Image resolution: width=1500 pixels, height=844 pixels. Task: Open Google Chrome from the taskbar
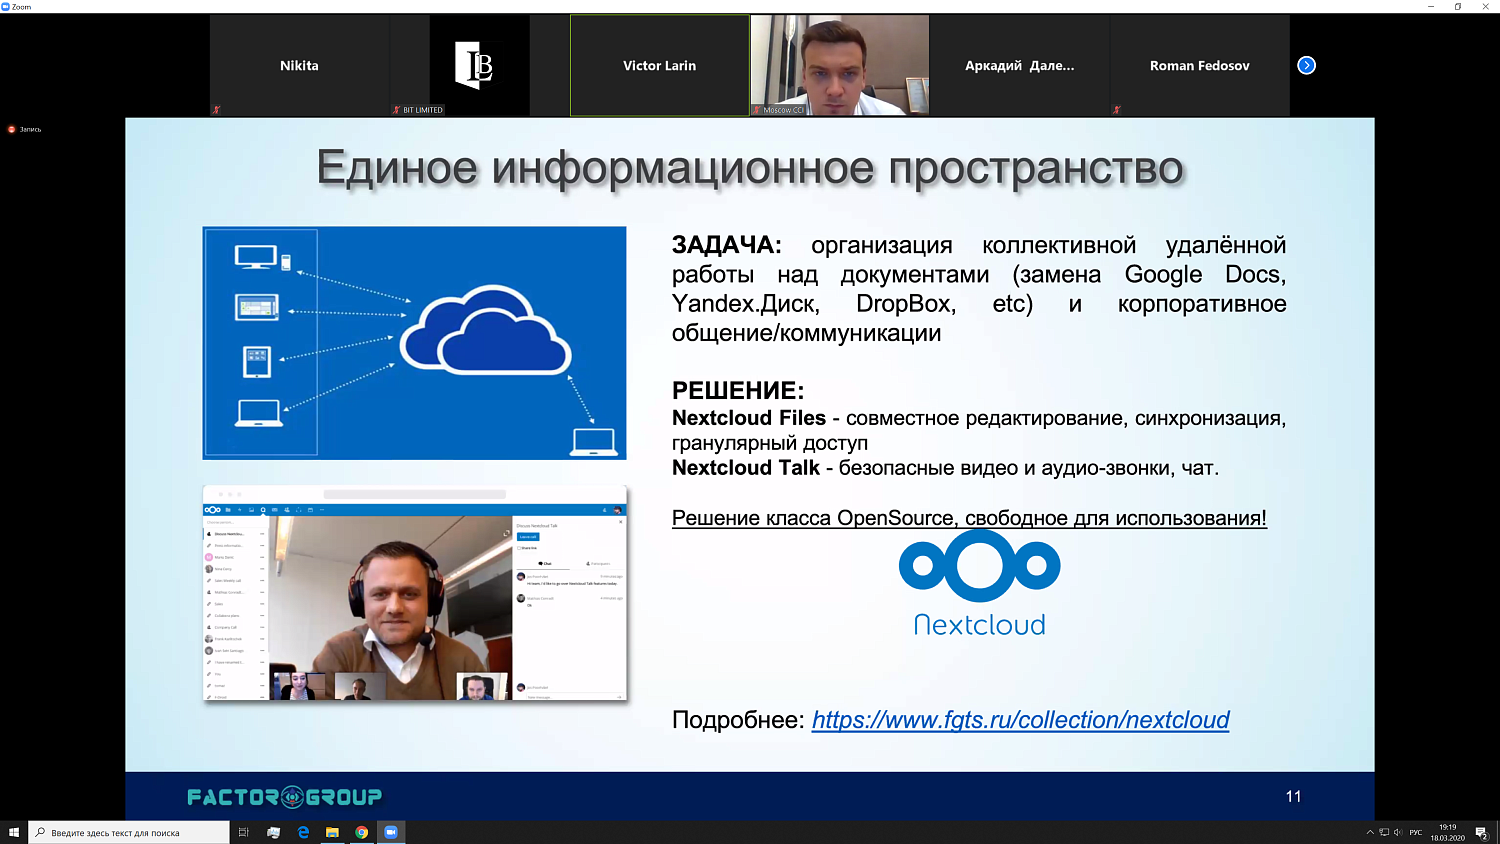(x=362, y=832)
